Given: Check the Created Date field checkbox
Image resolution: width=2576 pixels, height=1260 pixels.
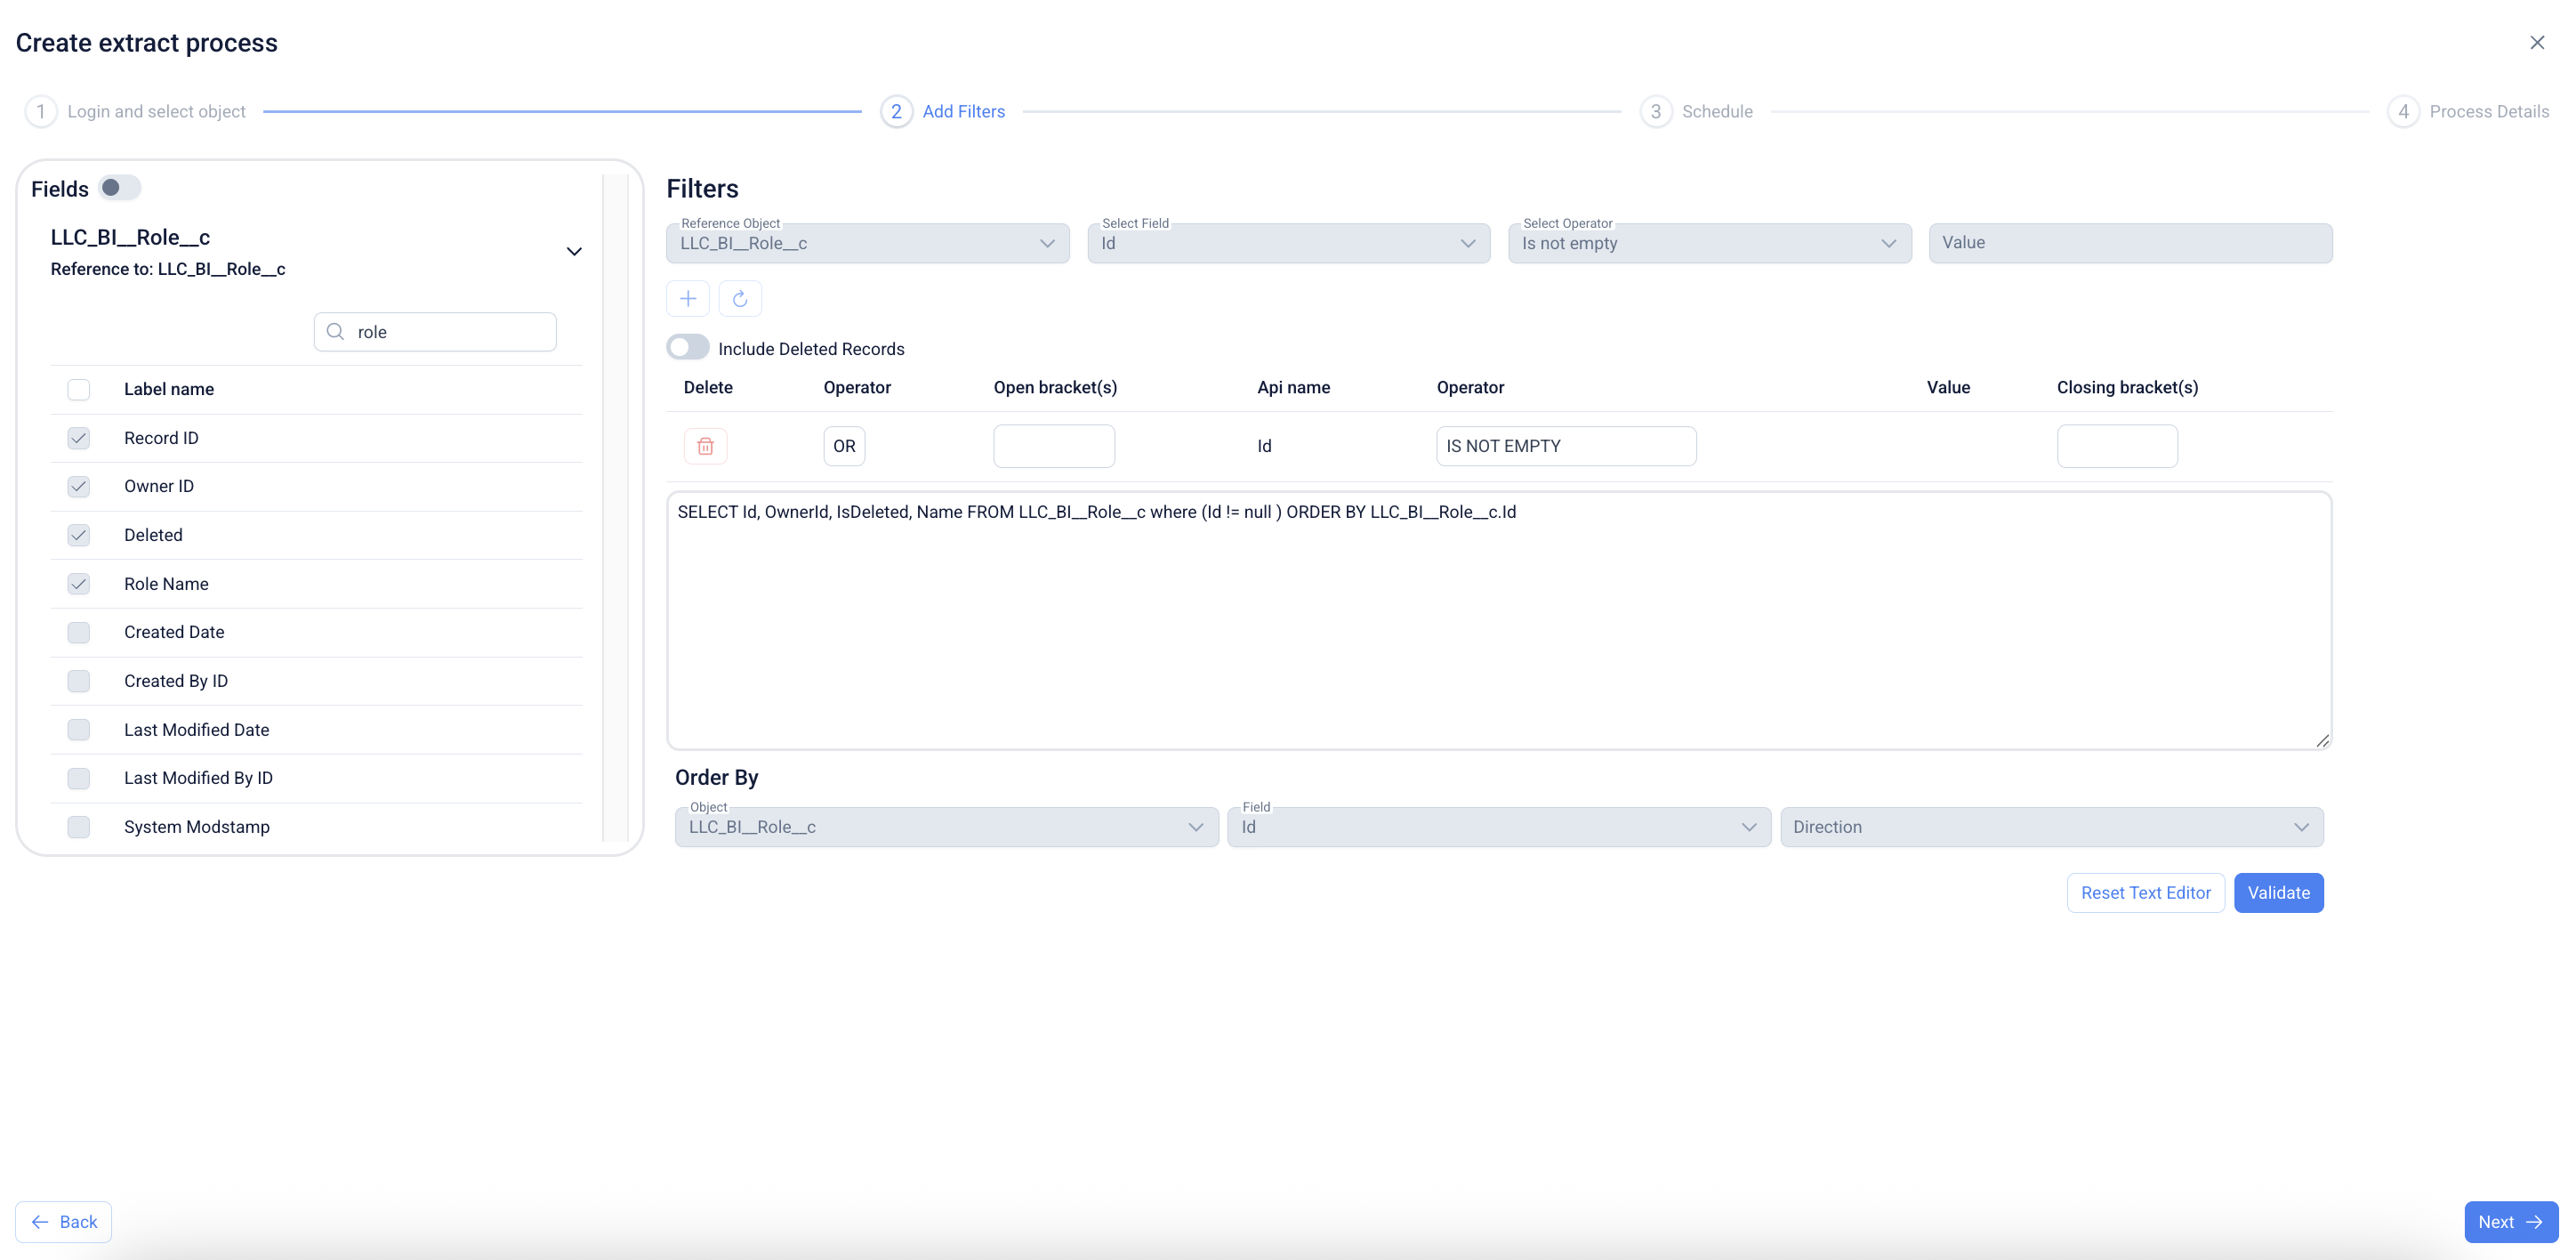Looking at the screenshot, I should tap(79, 632).
